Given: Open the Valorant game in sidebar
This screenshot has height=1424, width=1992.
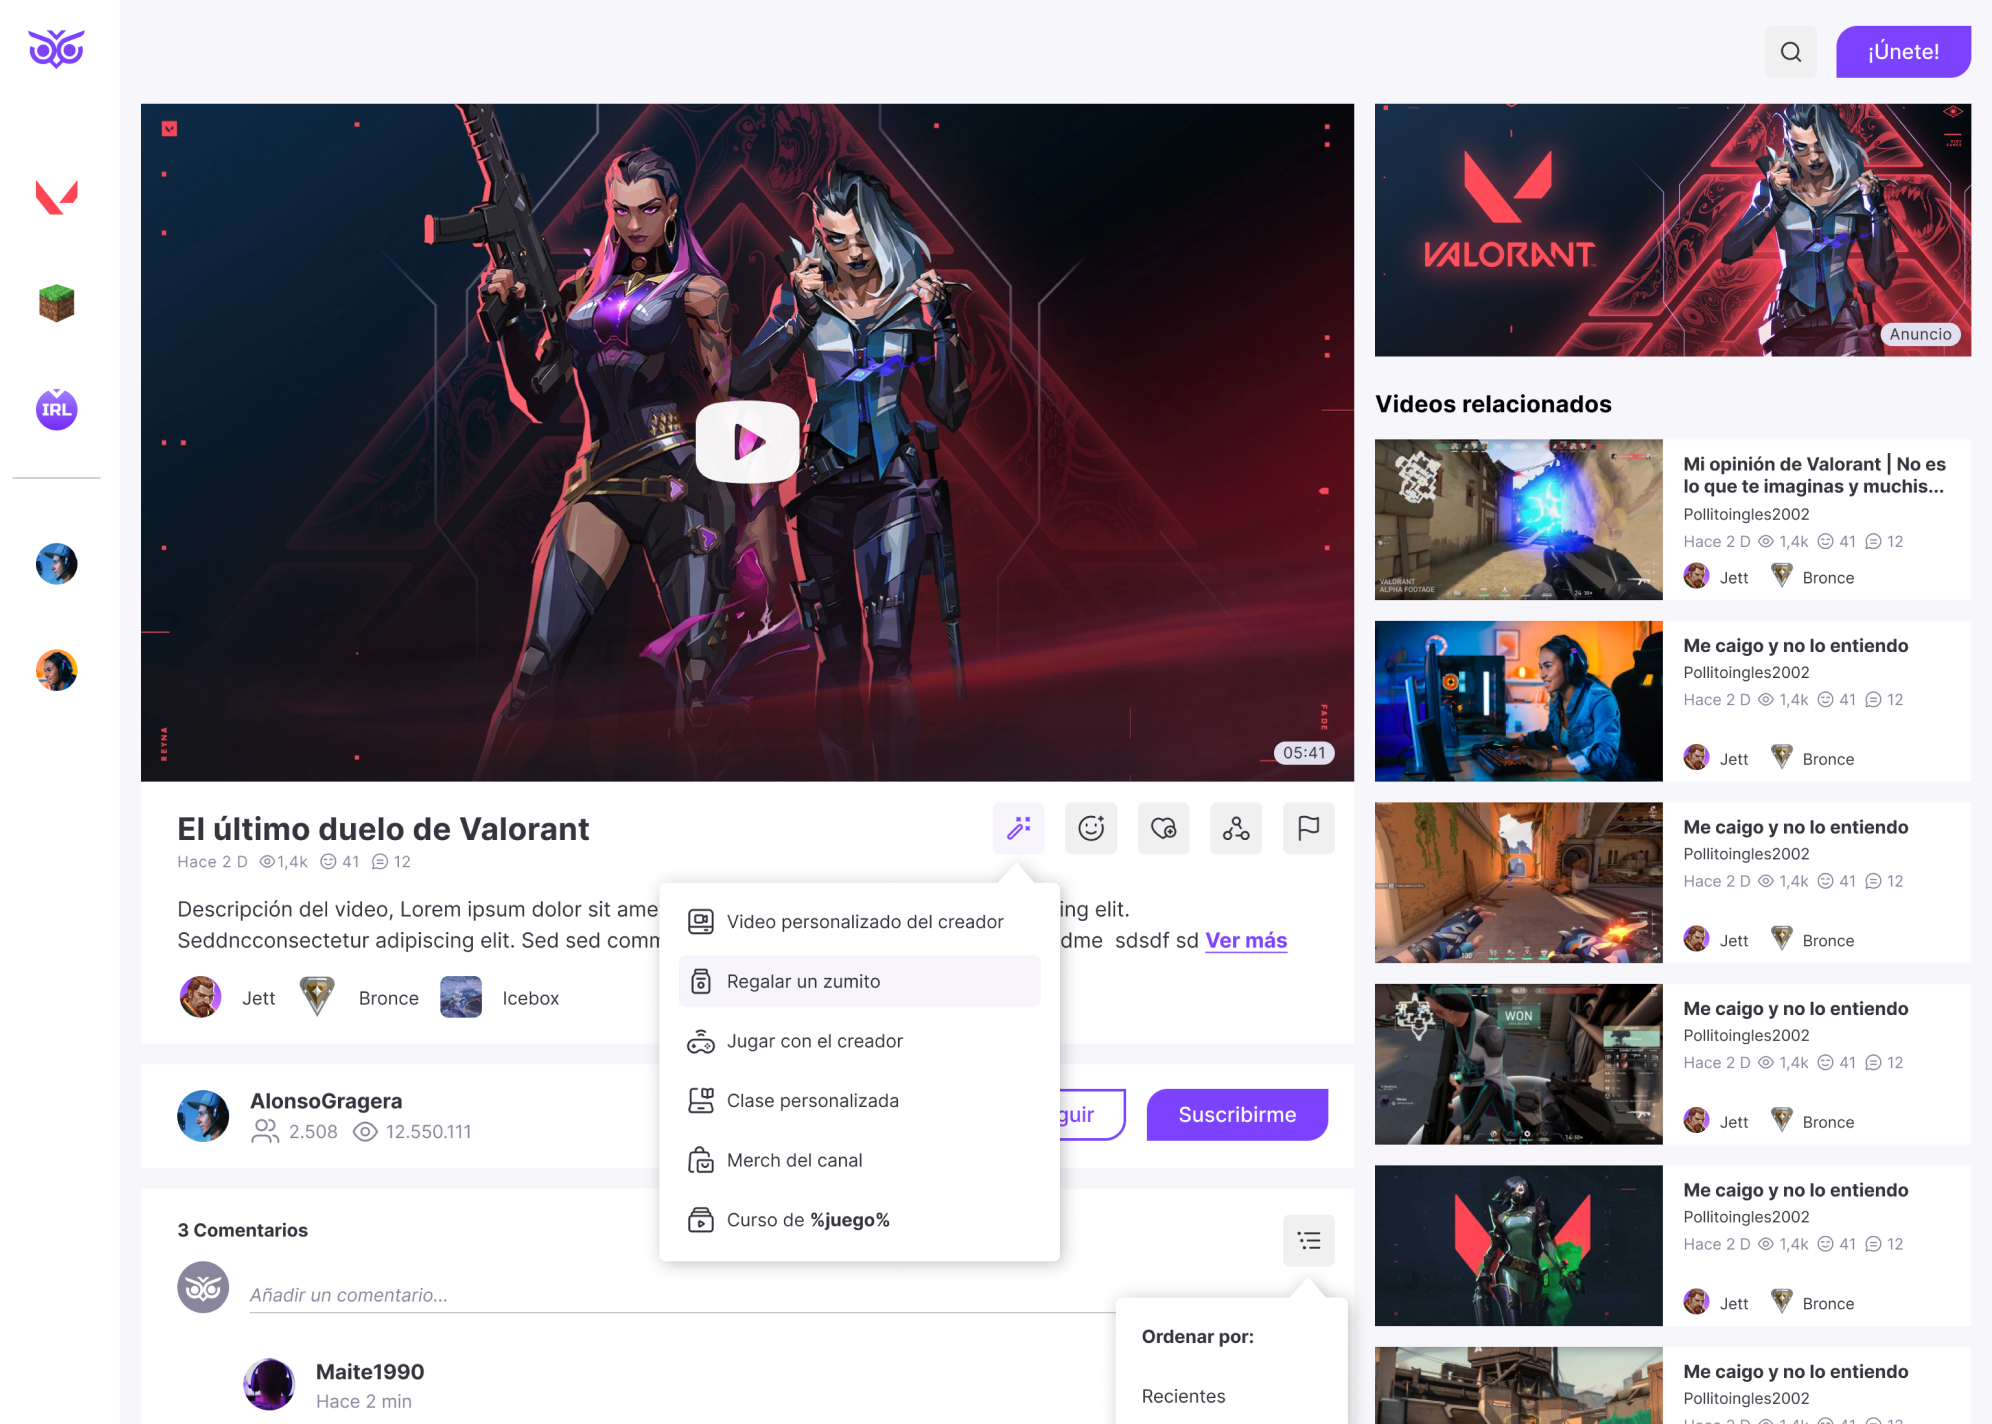Looking at the screenshot, I should point(57,197).
